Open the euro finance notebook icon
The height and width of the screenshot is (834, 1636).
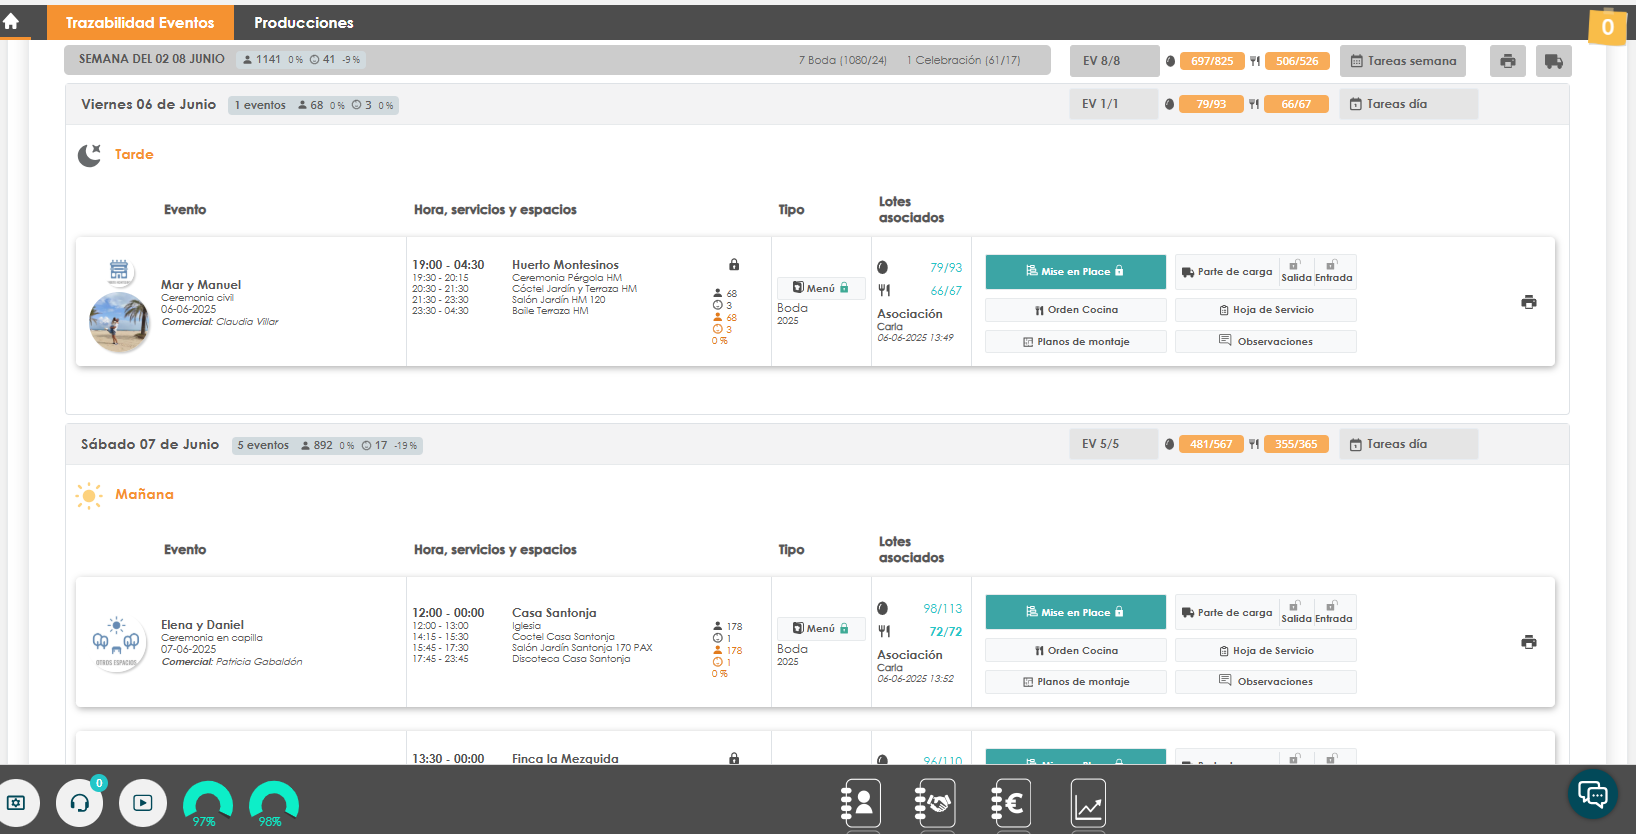(1011, 803)
